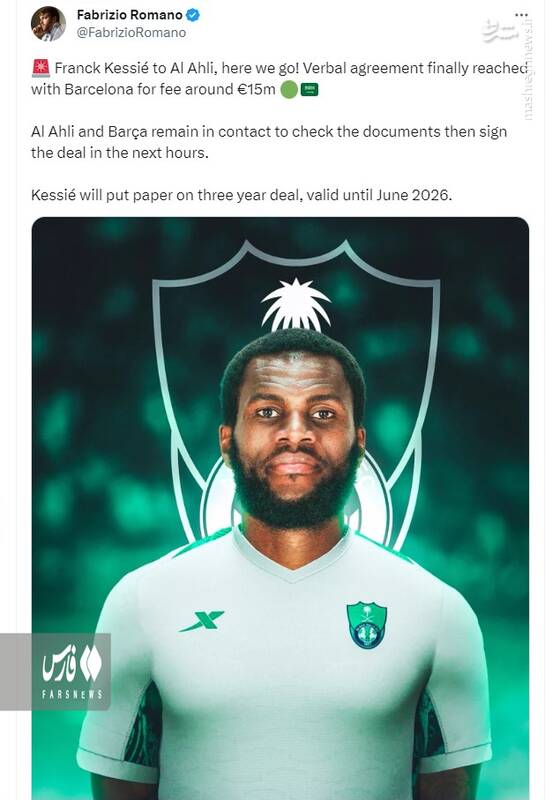Click the '€15m' fee text
Viewport: 552px width, 800px height.
pyautogui.click(x=257, y=89)
